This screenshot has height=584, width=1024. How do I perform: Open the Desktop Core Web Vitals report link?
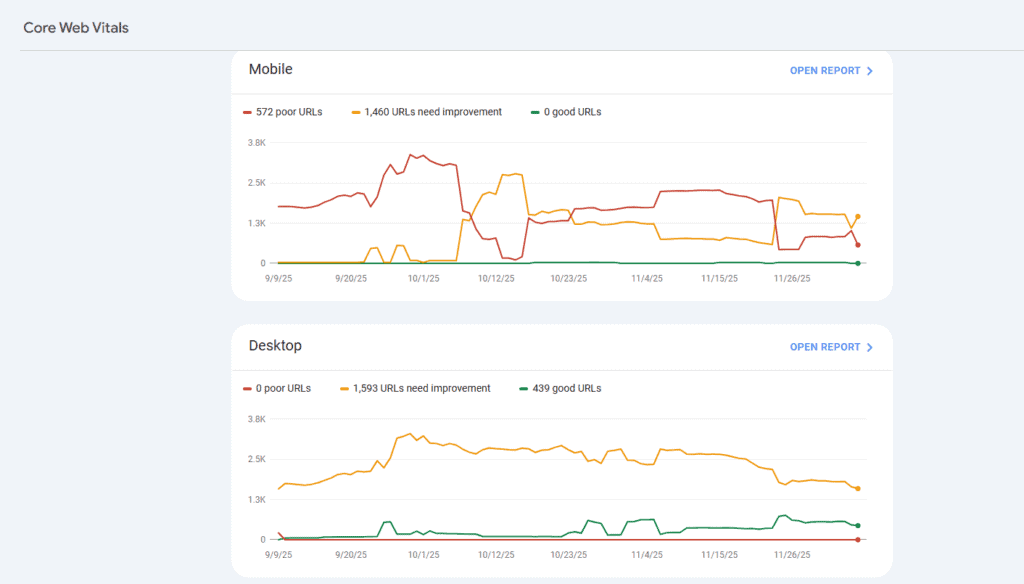pyautogui.click(x=824, y=347)
